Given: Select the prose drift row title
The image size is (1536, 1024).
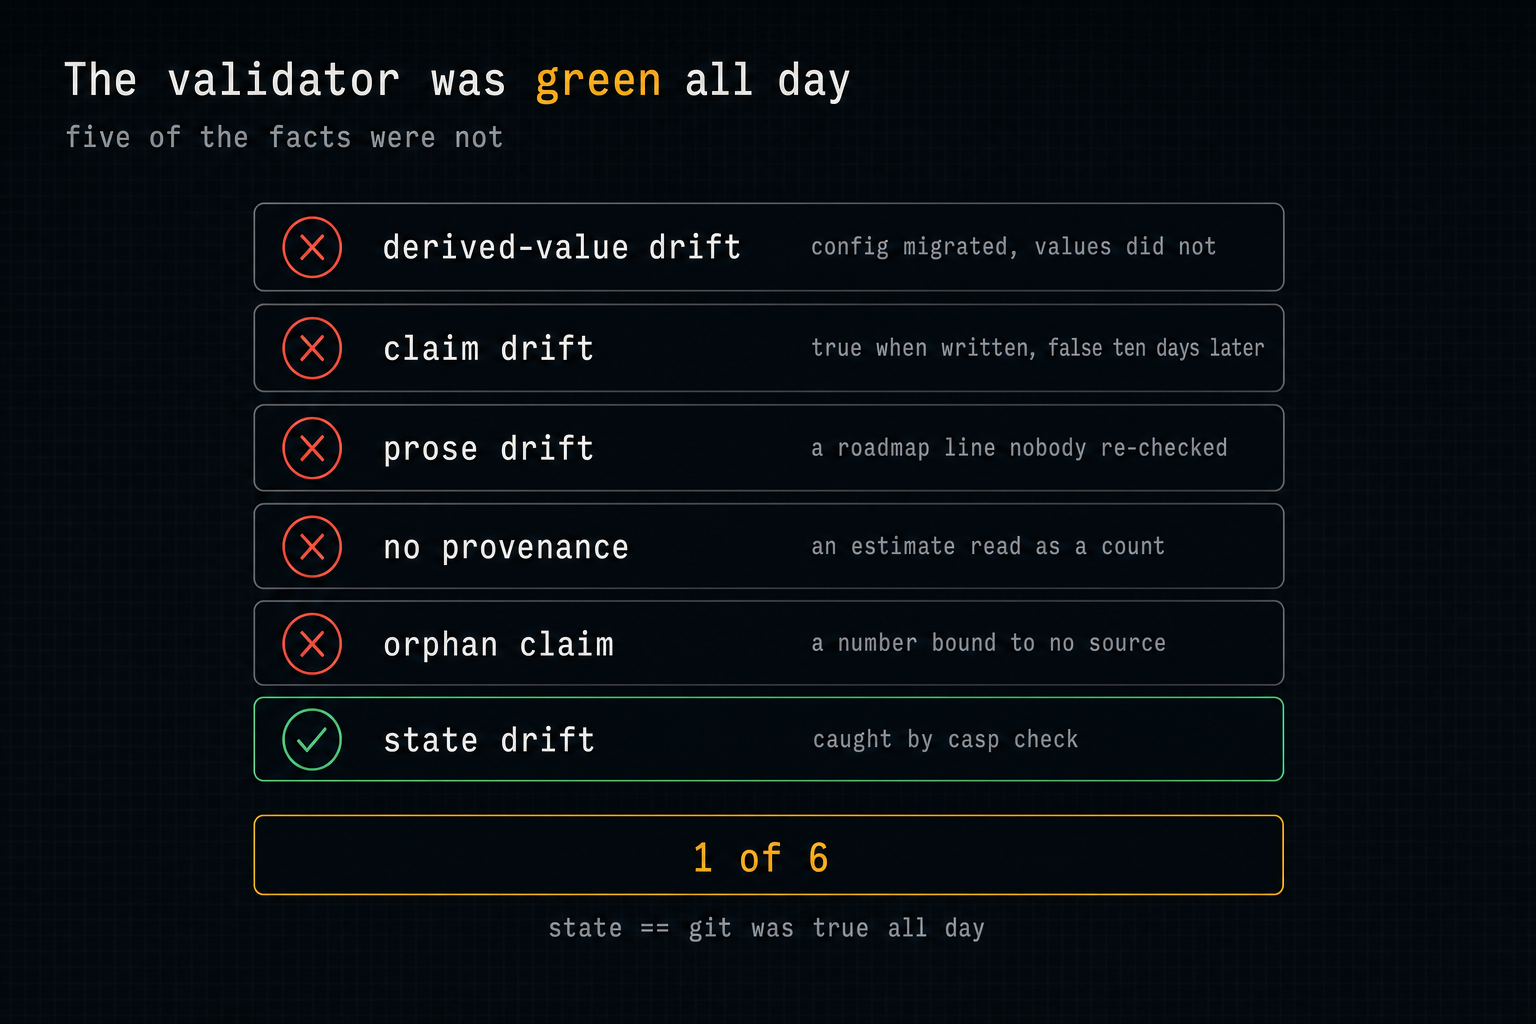Looking at the screenshot, I should [x=489, y=449].
